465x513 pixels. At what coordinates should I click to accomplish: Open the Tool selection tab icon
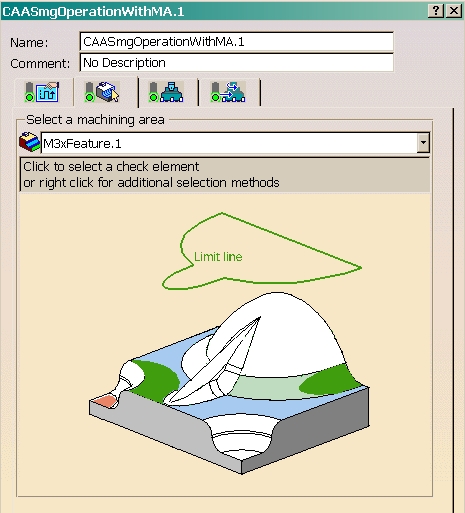166,92
